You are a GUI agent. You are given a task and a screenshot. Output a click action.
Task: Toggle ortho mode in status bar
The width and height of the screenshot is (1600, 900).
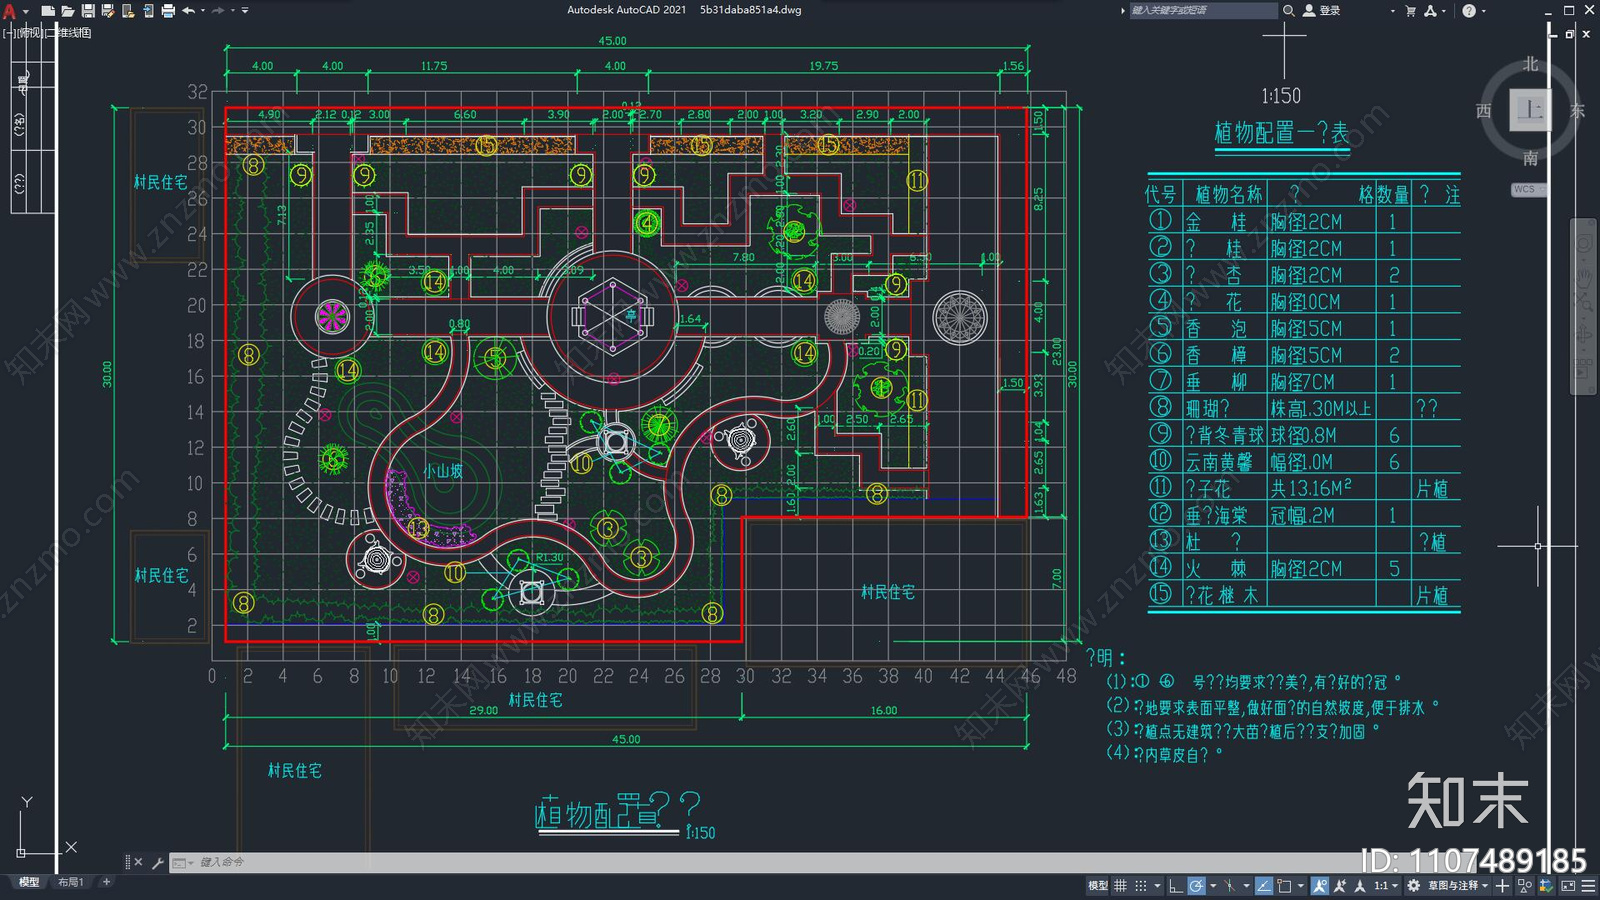pyautogui.click(x=1176, y=886)
